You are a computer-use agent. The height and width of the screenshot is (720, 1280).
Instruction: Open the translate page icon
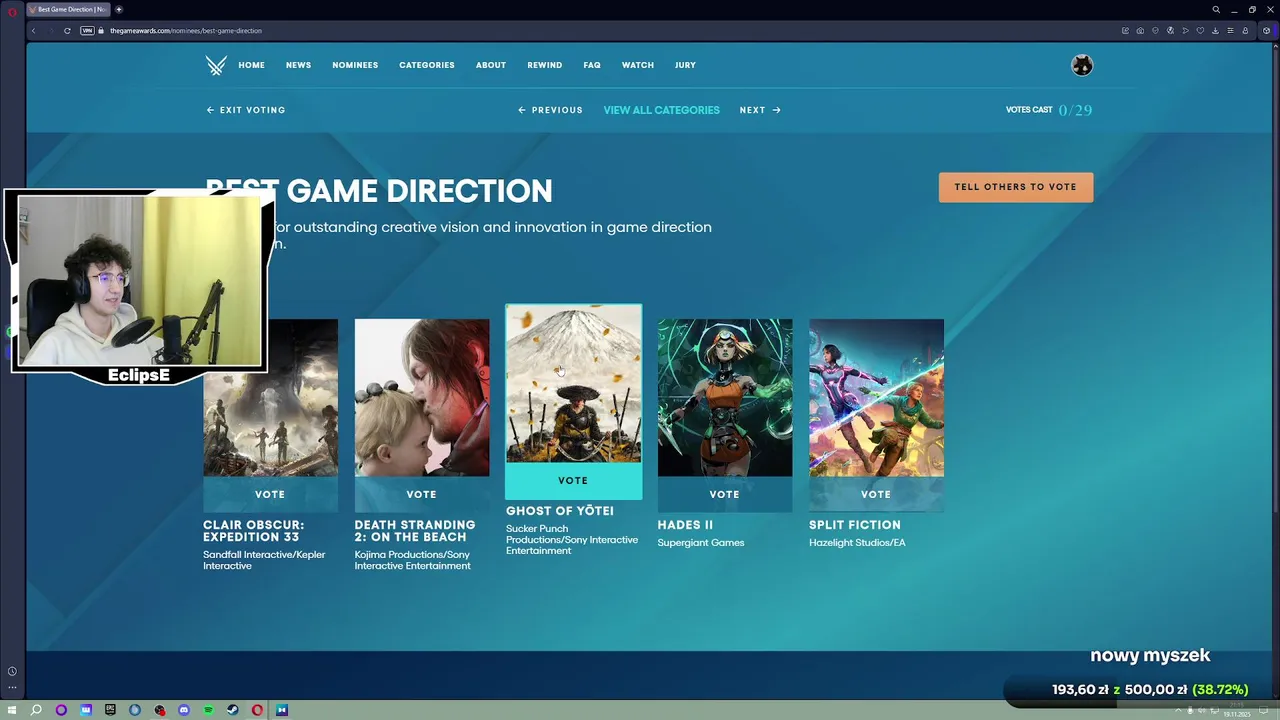(x=1170, y=31)
